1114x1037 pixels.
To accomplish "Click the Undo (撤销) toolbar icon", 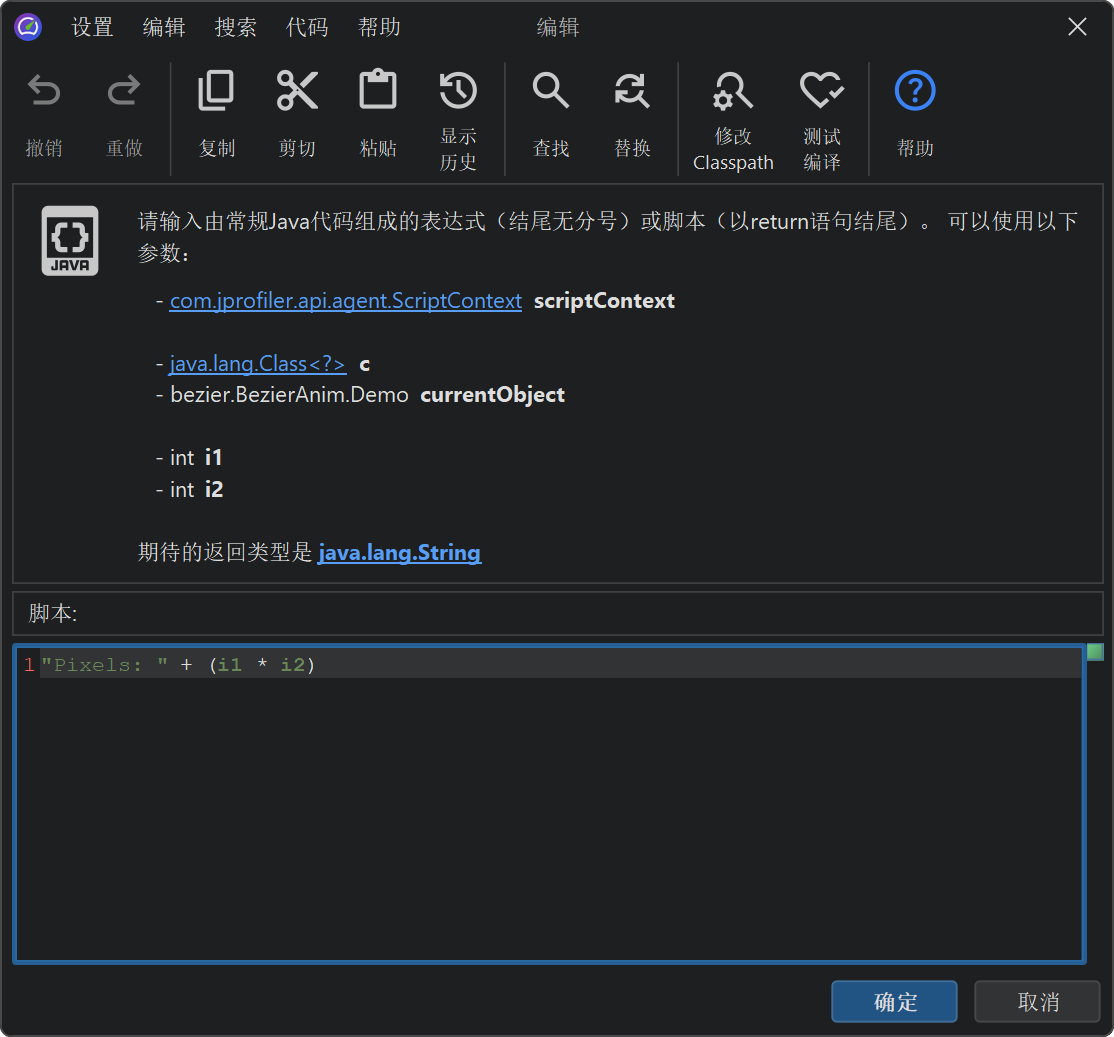I will click(44, 93).
